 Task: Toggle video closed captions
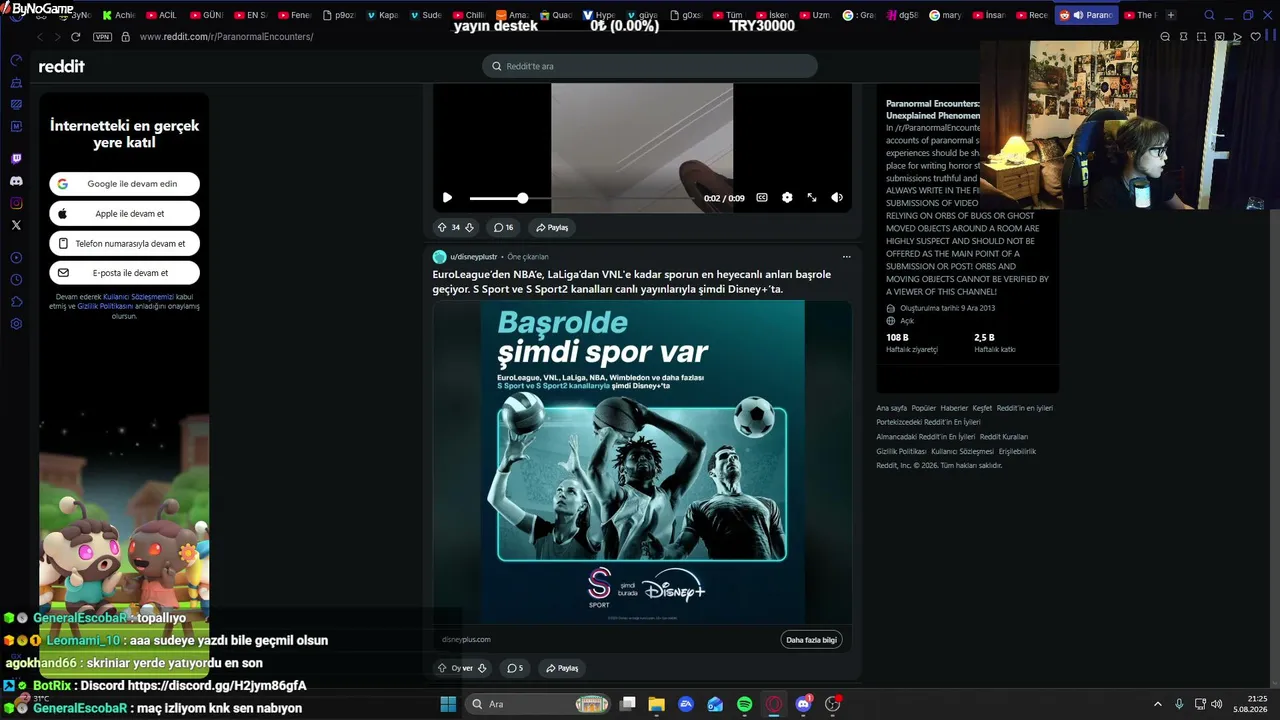(x=762, y=198)
